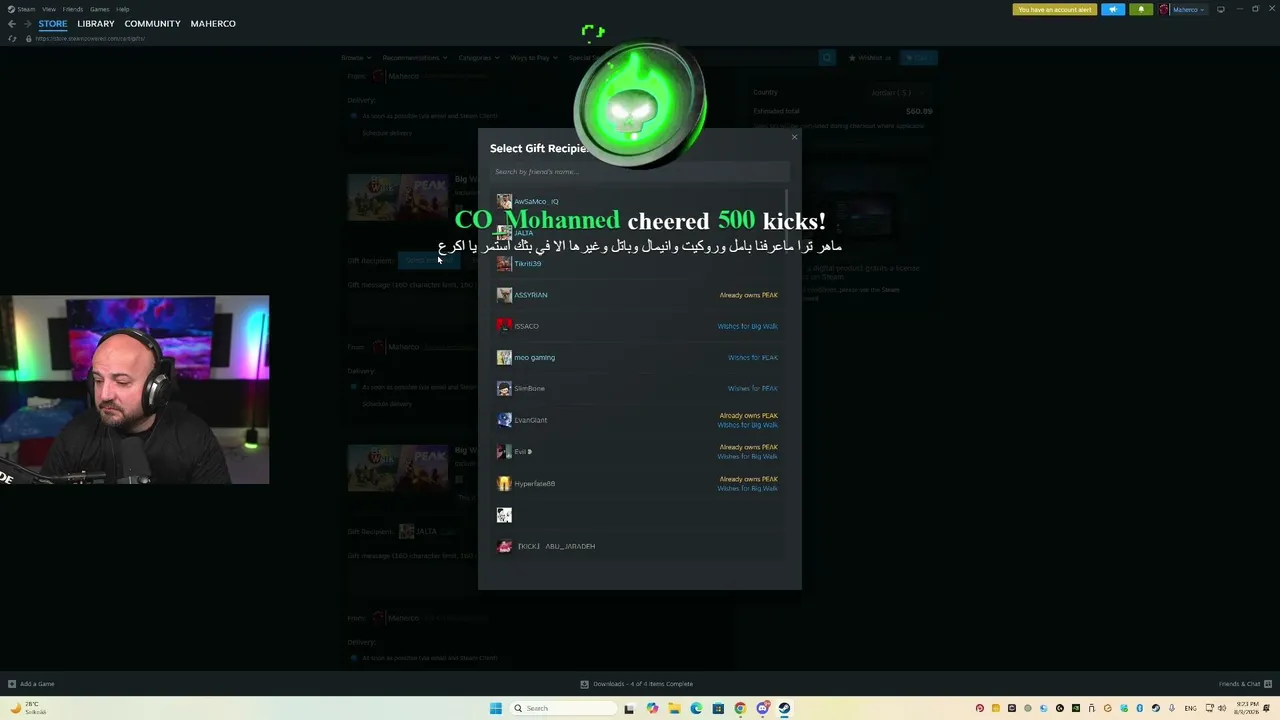Image resolution: width=1280 pixels, height=720 pixels.
Task: Open the Help menu
Action: tap(123, 9)
